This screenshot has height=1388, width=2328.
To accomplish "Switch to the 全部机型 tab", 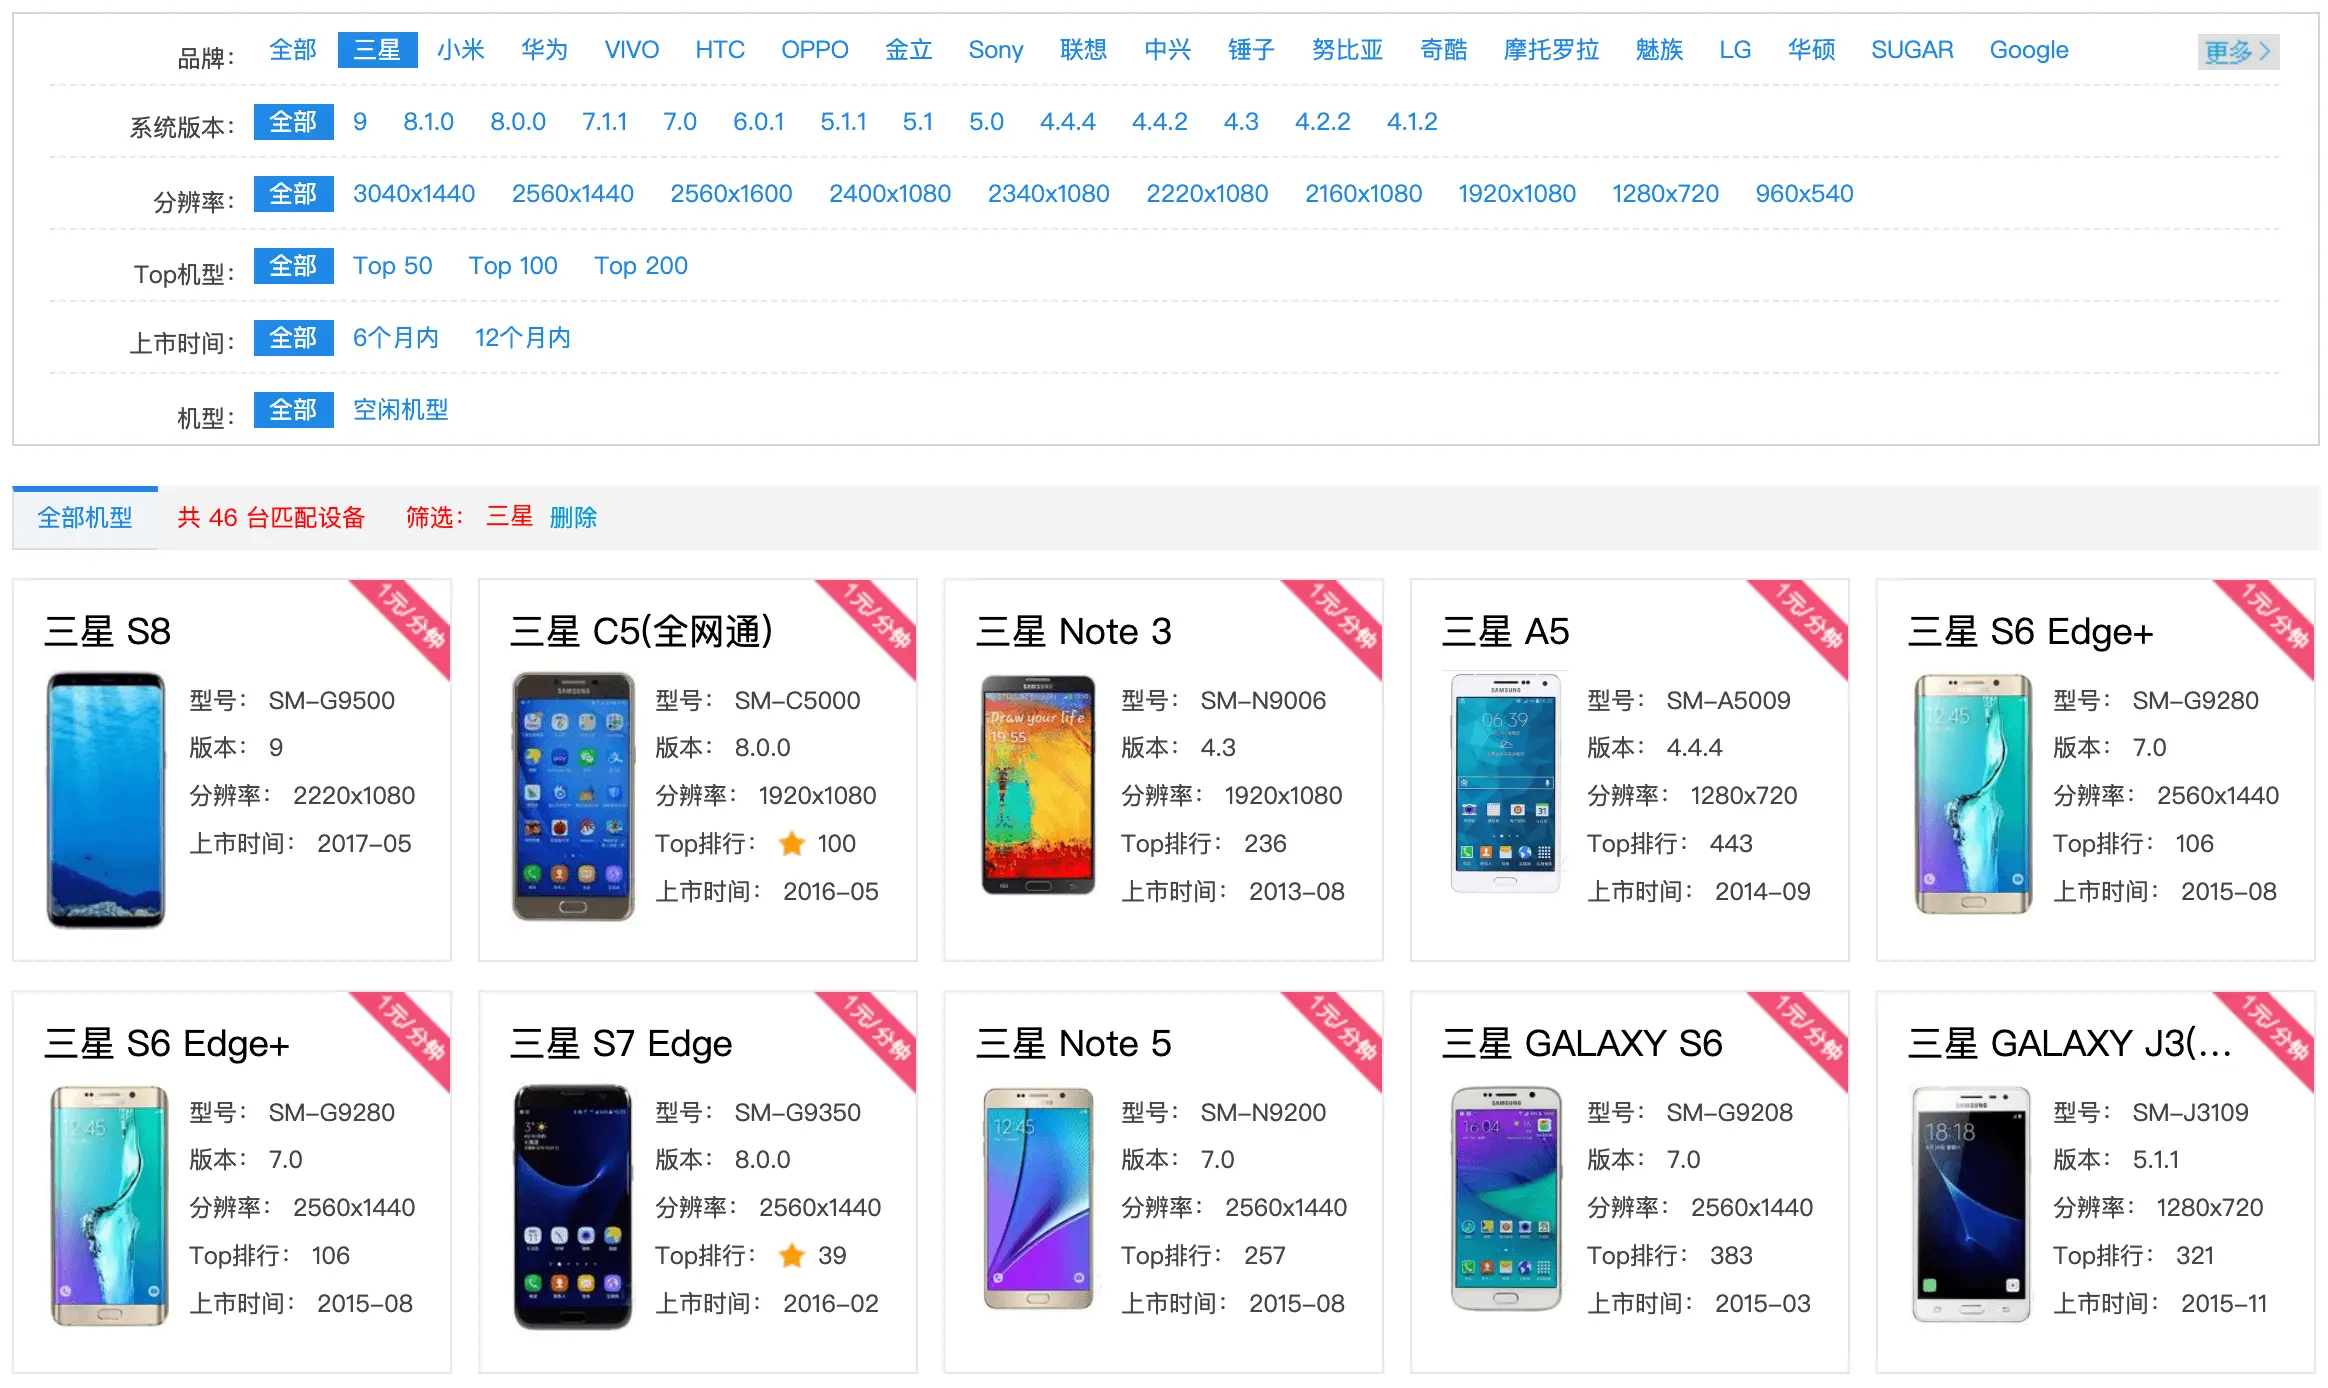I will 85,518.
